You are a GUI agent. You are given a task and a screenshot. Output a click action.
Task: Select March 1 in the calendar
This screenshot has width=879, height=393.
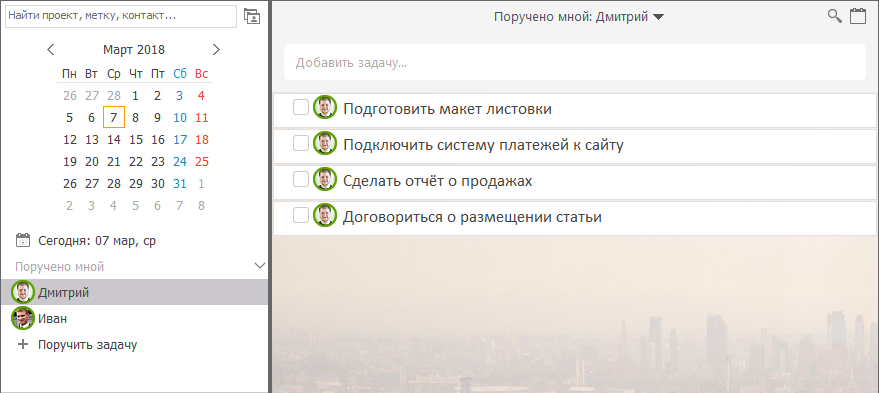136,96
